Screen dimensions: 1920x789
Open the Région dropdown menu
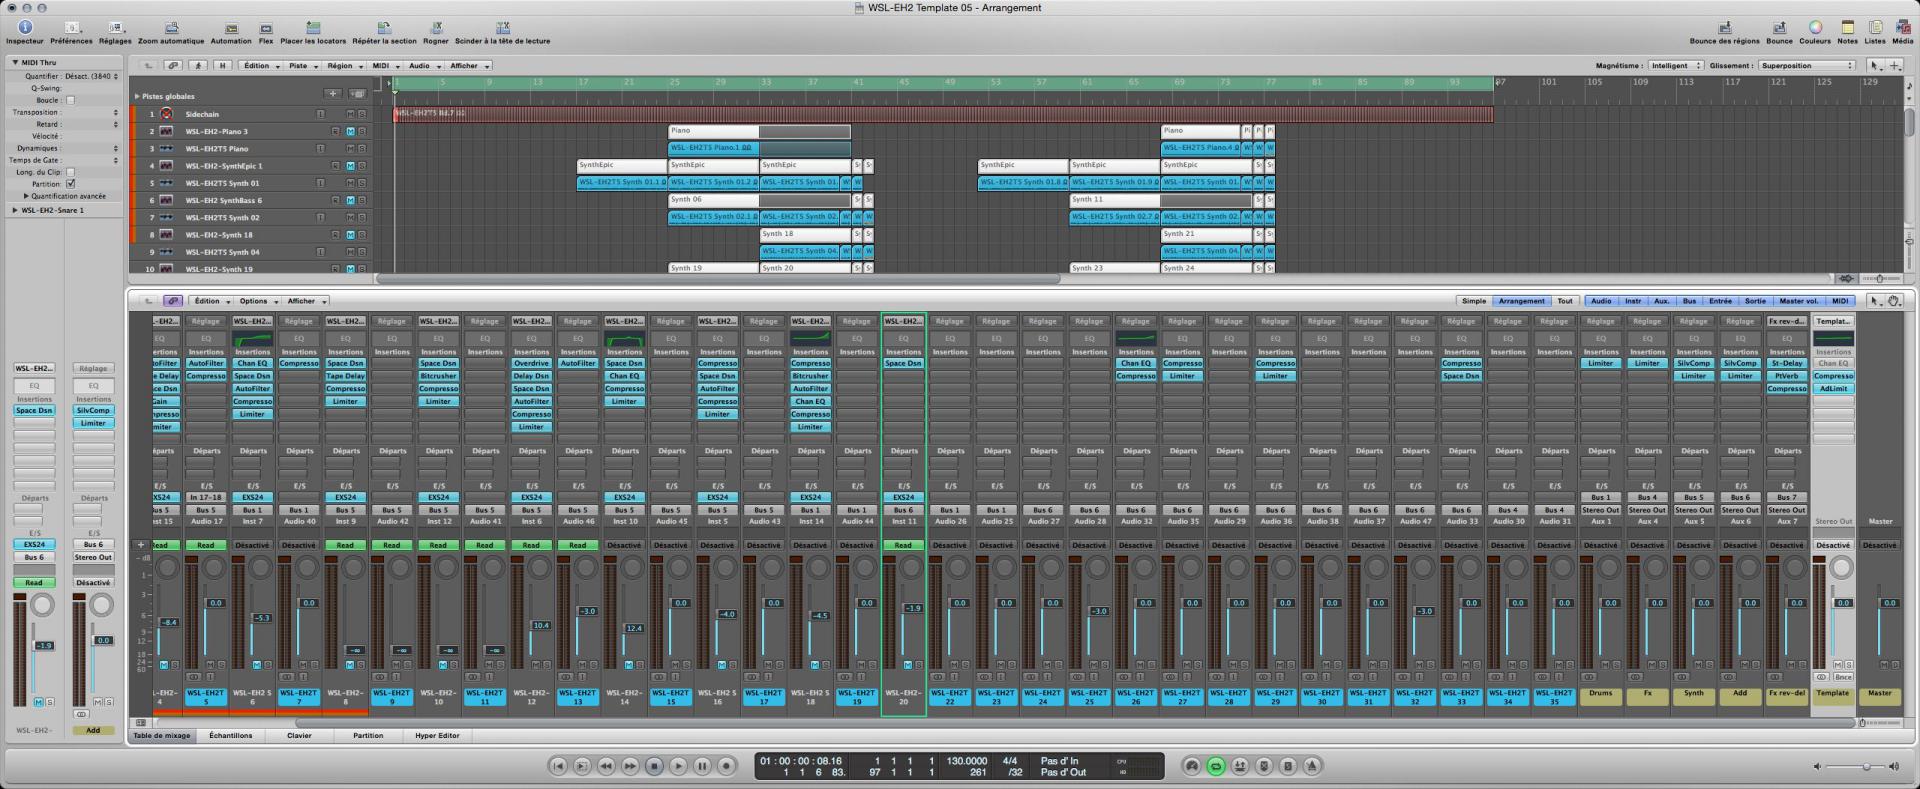coord(343,66)
